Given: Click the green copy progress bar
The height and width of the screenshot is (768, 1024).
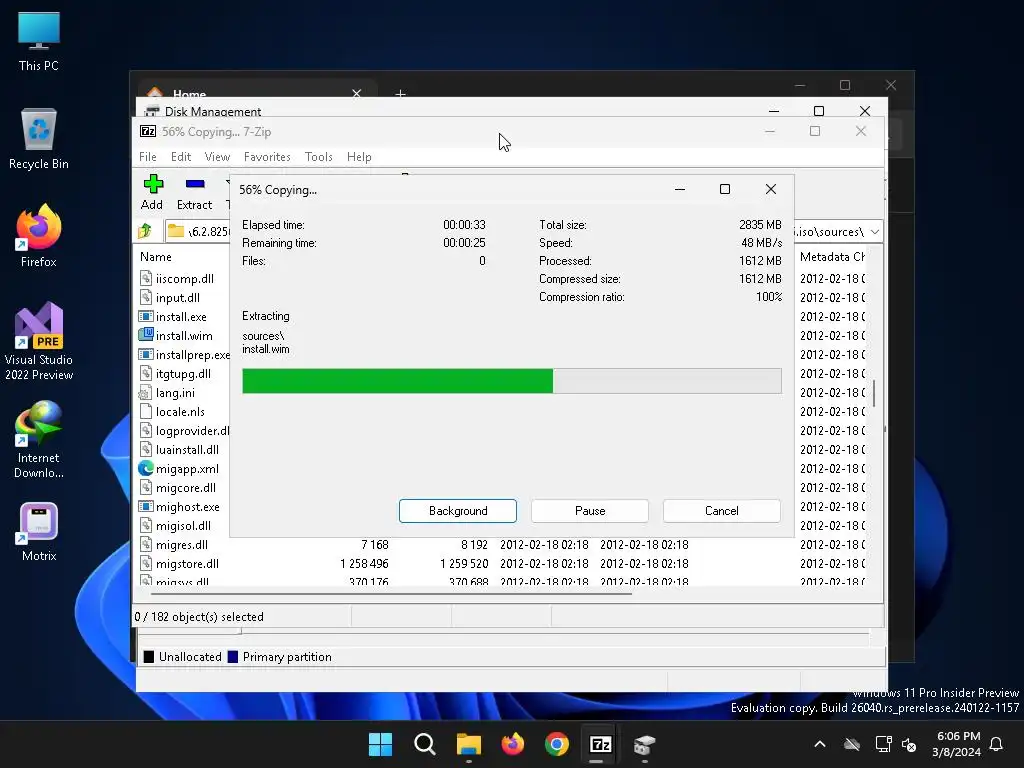Looking at the screenshot, I should pyautogui.click(x=511, y=381).
